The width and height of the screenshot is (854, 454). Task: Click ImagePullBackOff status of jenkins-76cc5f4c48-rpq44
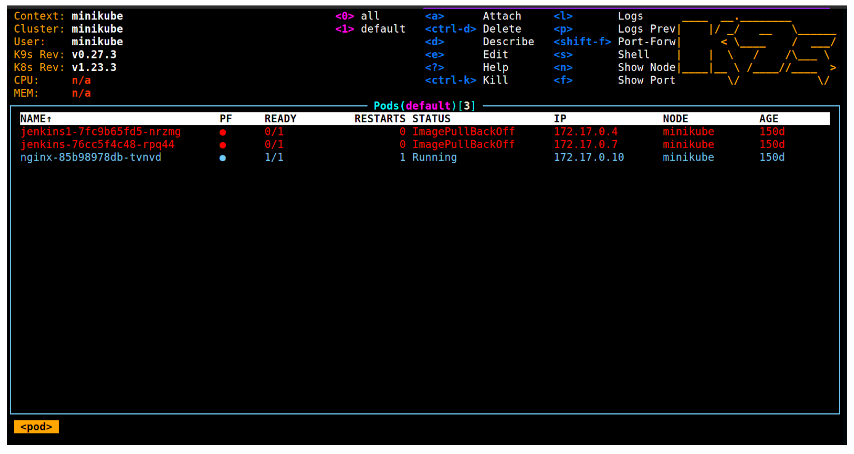click(x=463, y=145)
